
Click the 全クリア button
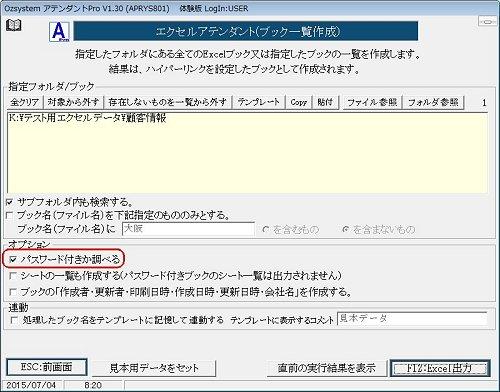[25, 102]
